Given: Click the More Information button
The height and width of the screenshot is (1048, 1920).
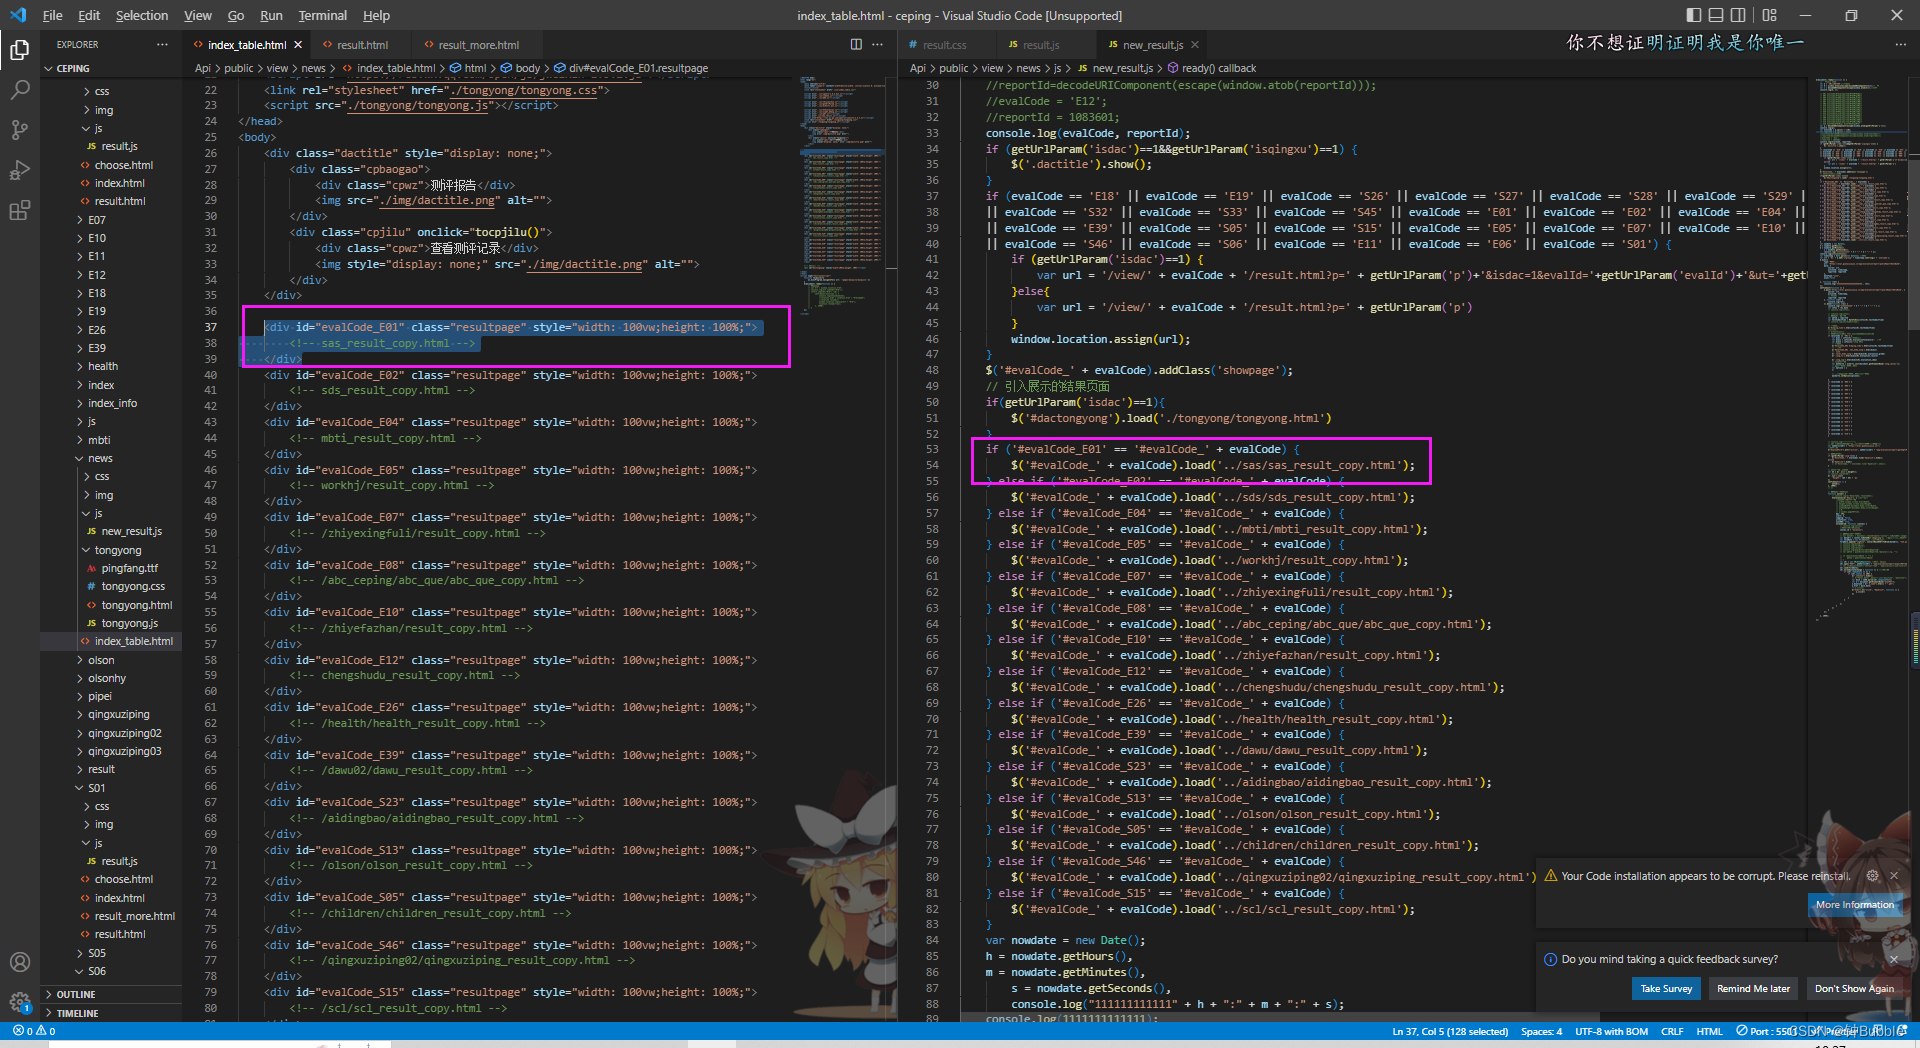Looking at the screenshot, I should (1854, 904).
